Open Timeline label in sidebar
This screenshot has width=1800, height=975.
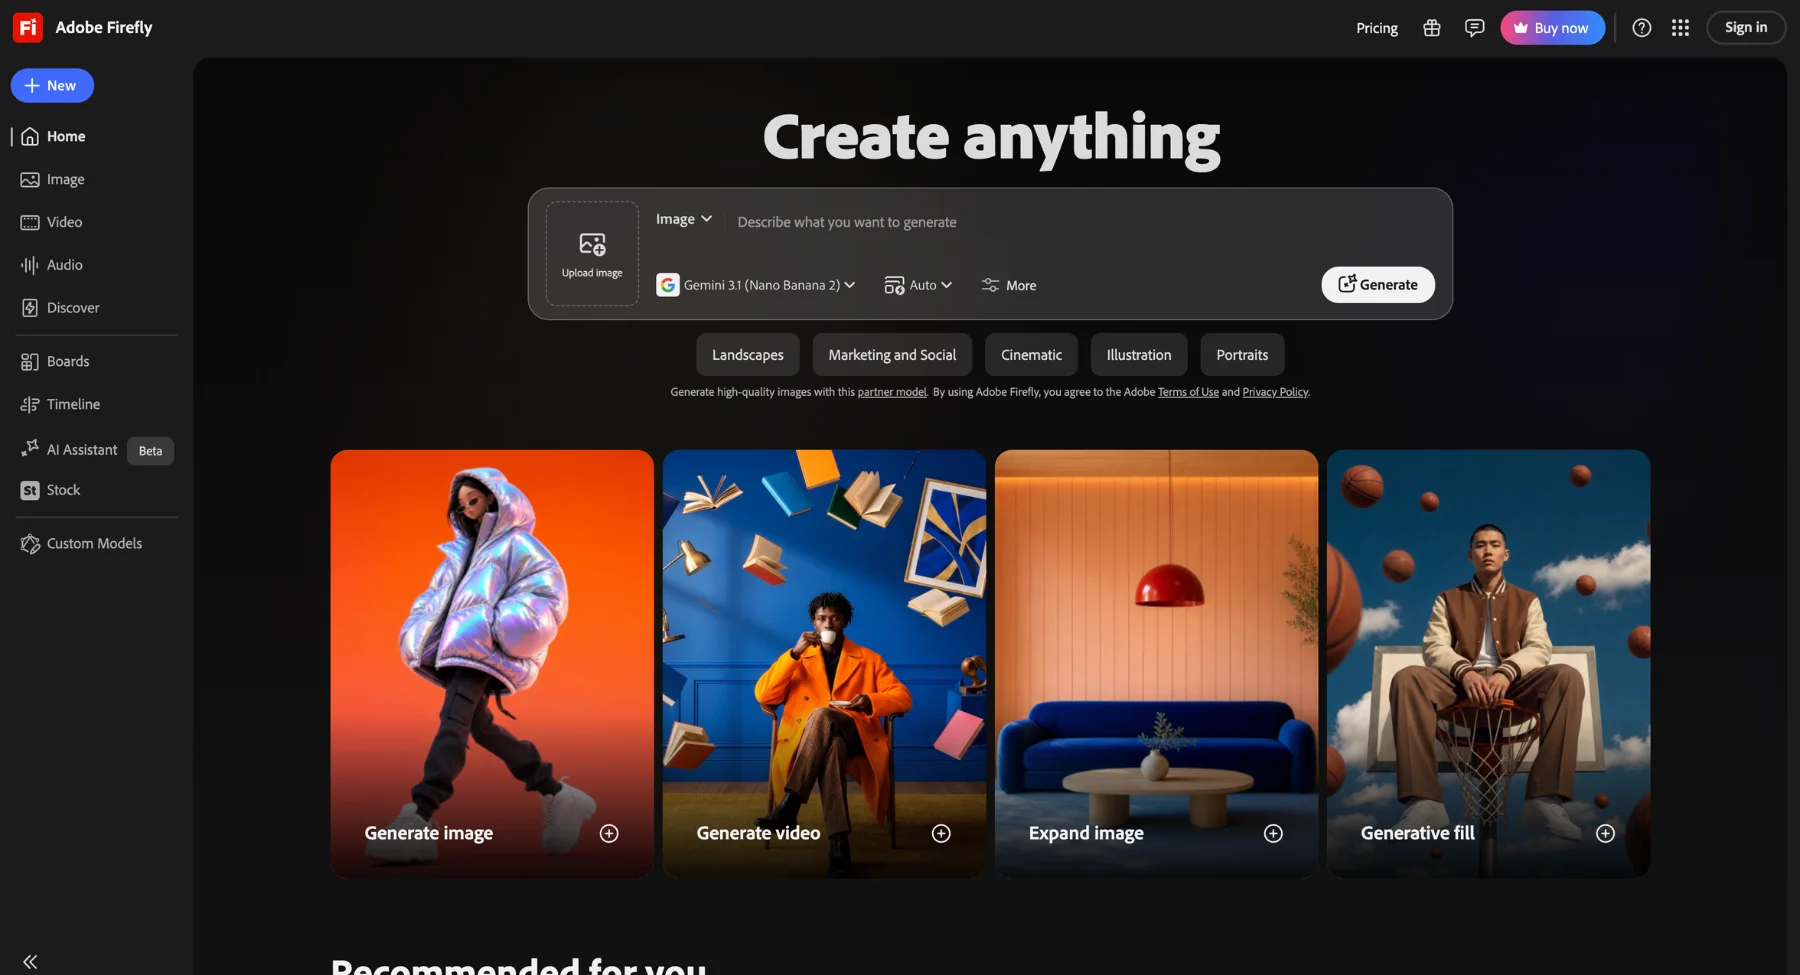(73, 404)
